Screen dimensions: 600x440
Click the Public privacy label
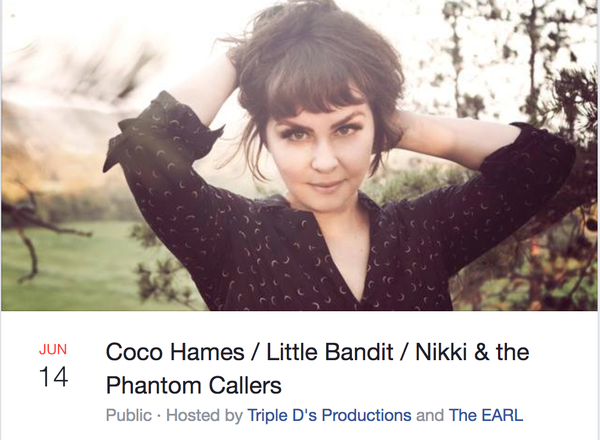[x=129, y=415]
